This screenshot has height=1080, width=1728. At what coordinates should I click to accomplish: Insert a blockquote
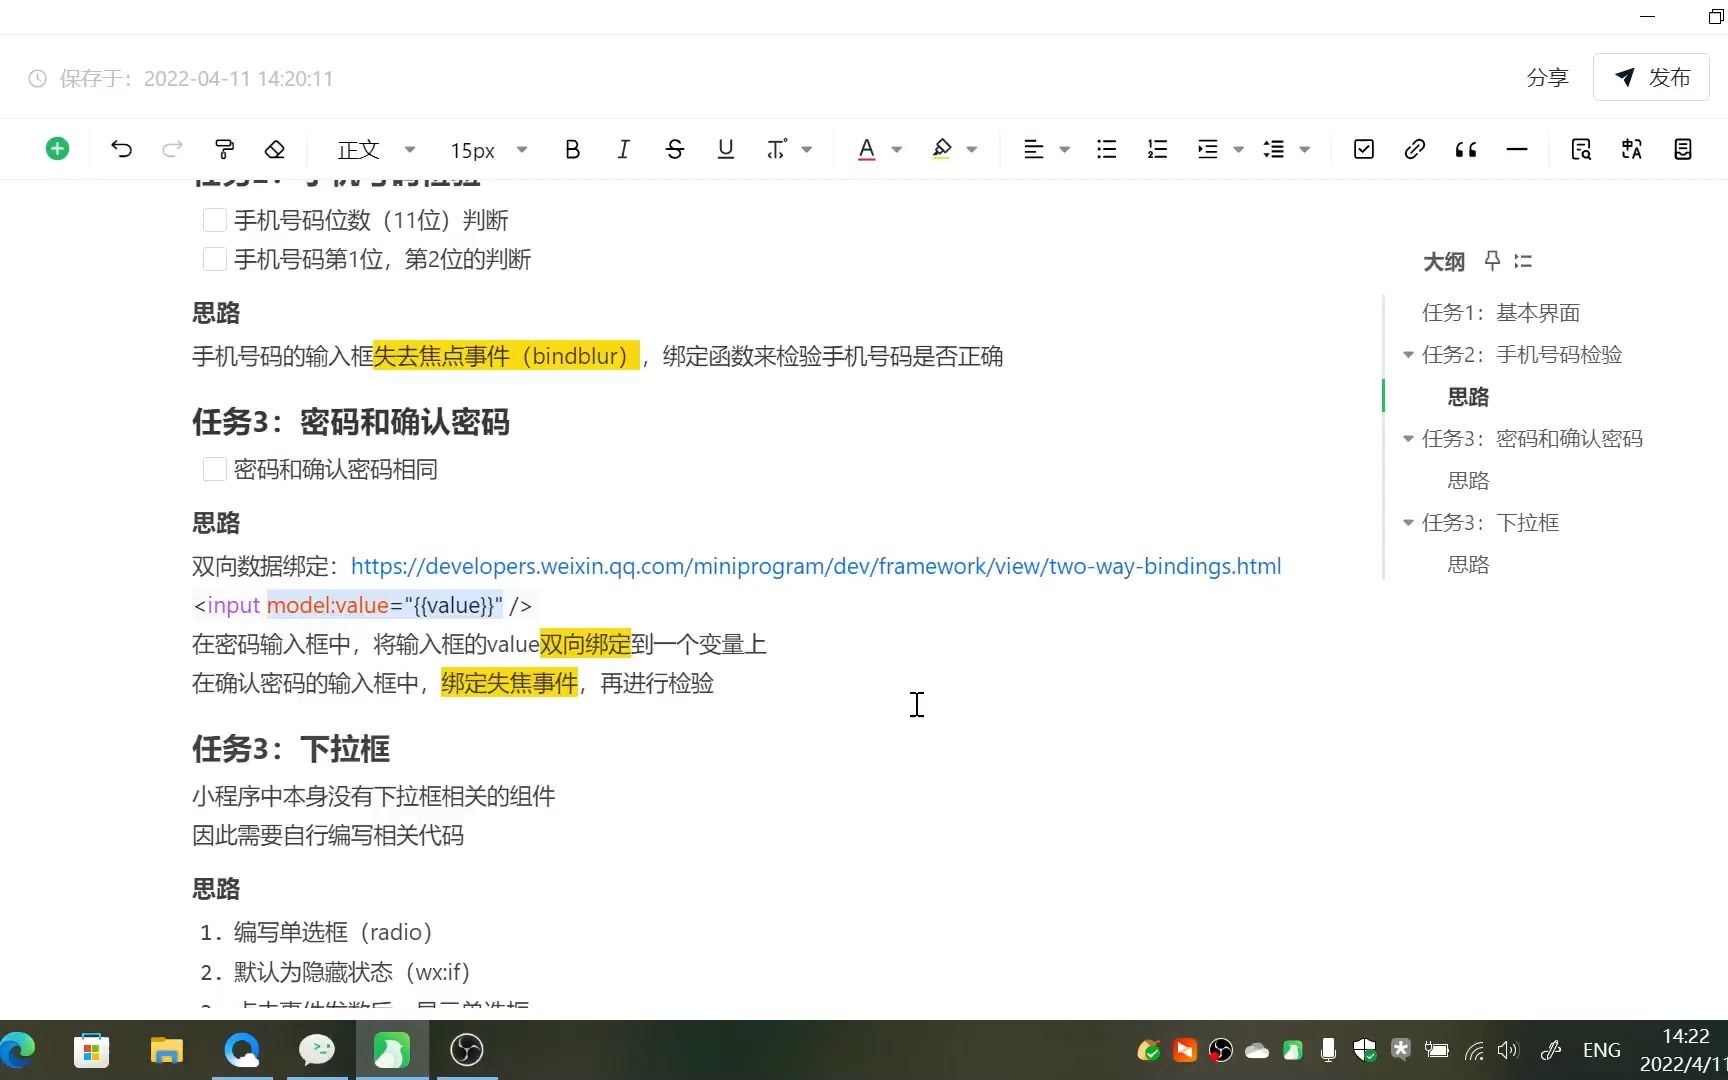click(x=1466, y=148)
